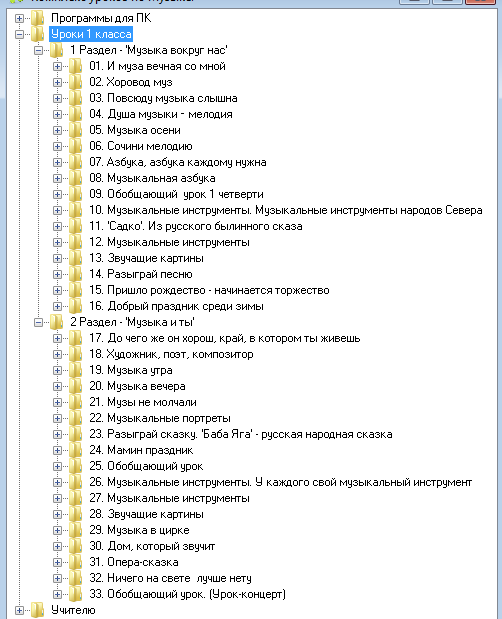502x619 pixels.
Task: Click folder icon next to 'Учителю'
Action: pyautogui.click(x=37, y=610)
